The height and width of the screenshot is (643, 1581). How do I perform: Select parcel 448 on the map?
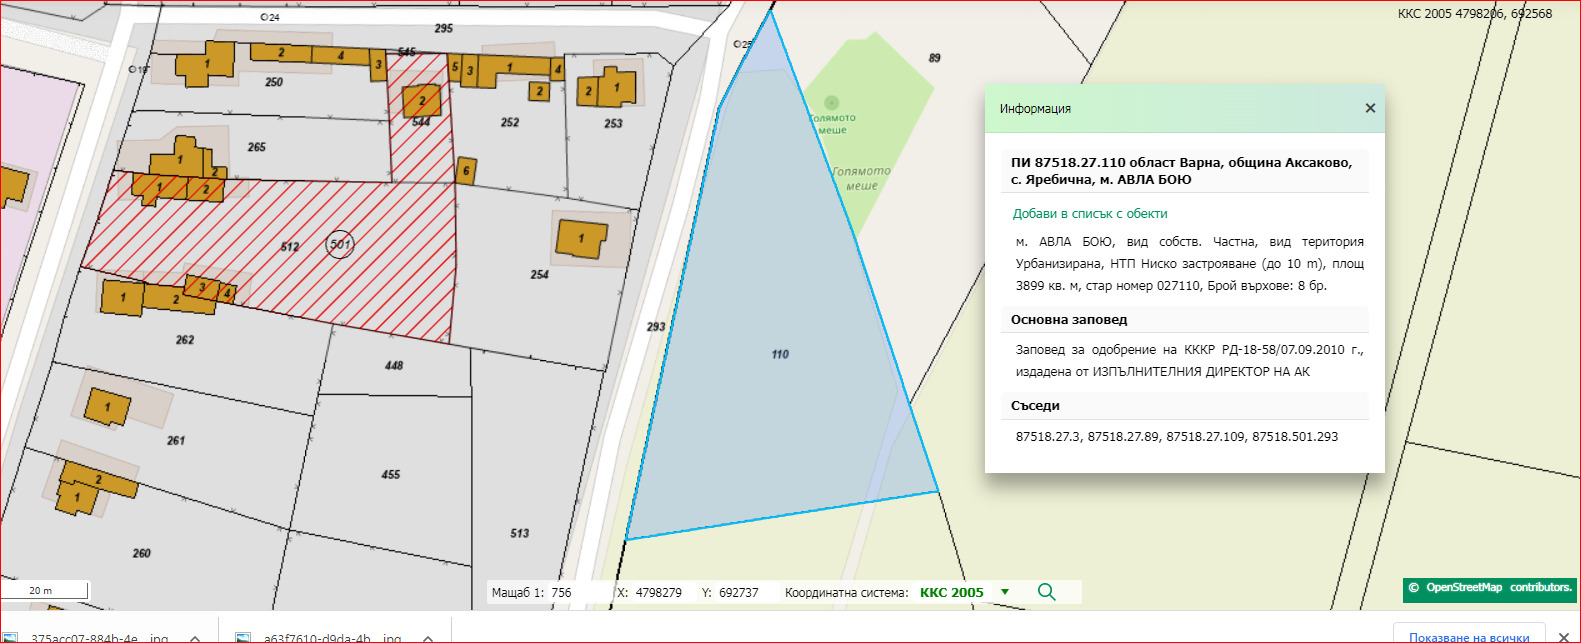[394, 365]
